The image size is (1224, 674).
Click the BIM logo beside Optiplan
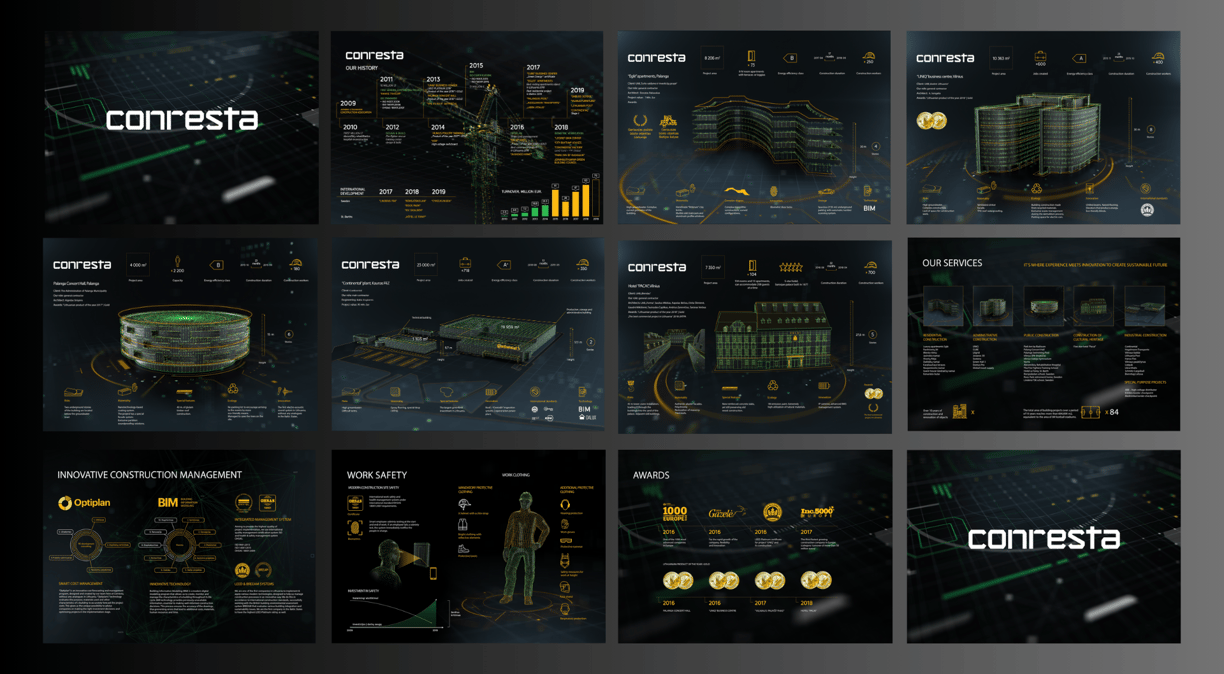pos(168,502)
